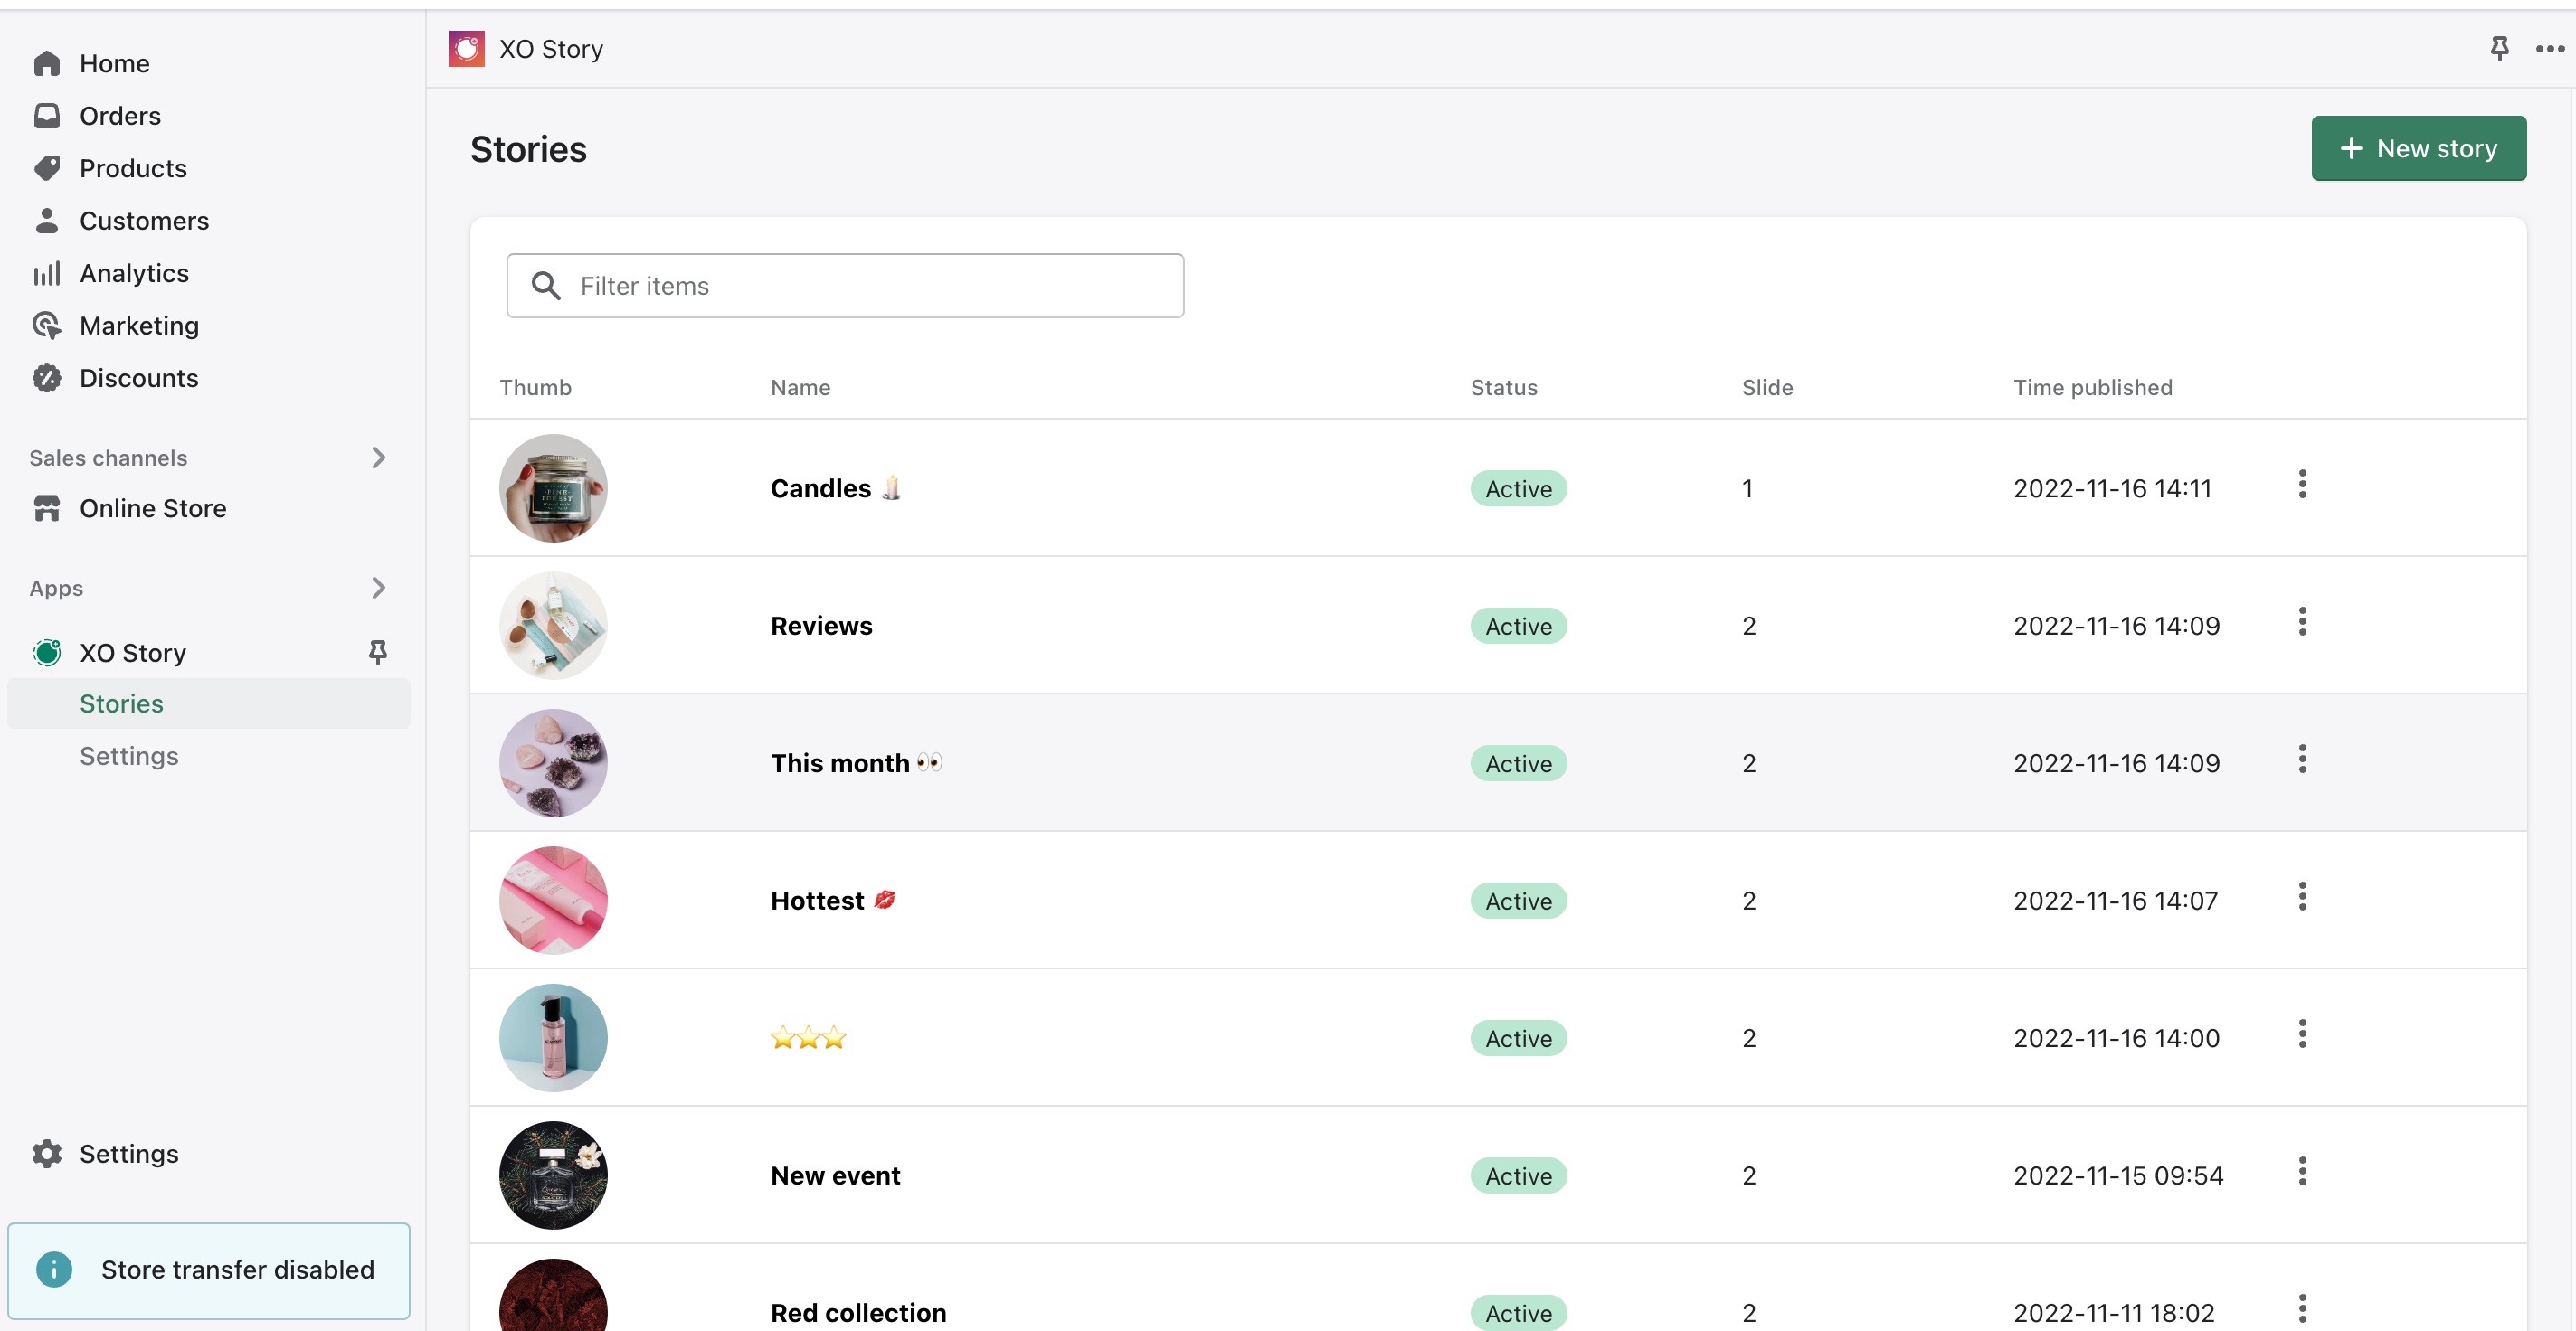The height and width of the screenshot is (1331, 2576).
Task: Switch to the Stories page
Action: click(121, 703)
